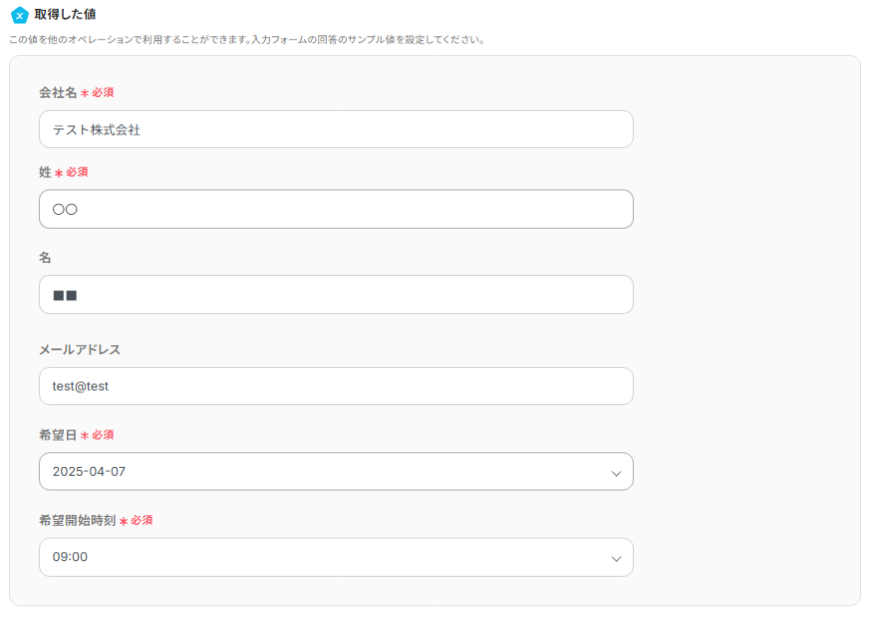Focus the 会社名 input with テスト株式会社
Image resolution: width=871 pixels, height=620 pixels.
tap(336, 129)
